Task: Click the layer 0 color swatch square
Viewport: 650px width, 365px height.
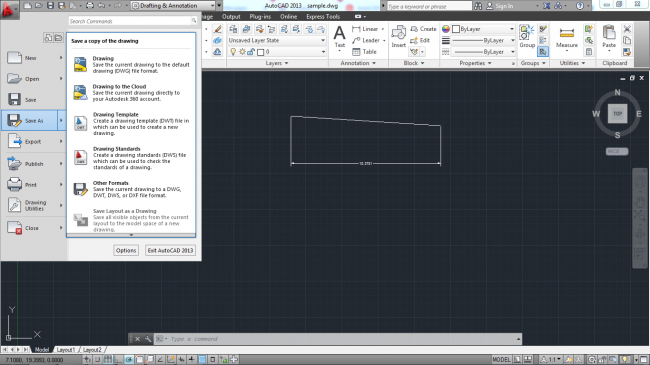Action: [x=260, y=52]
